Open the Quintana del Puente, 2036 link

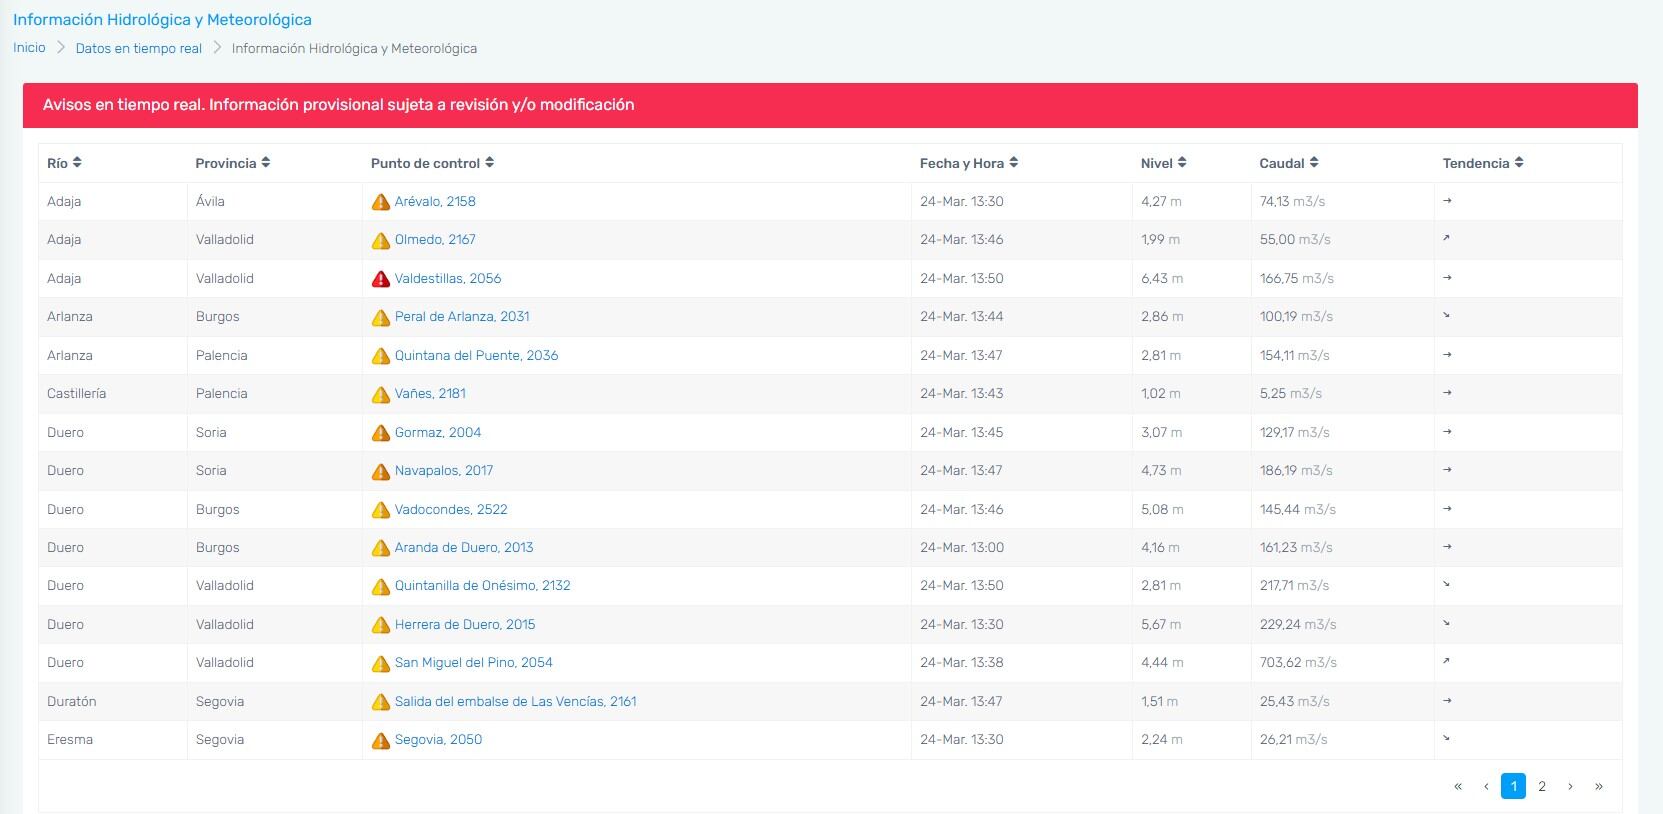click(x=476, y=355)
